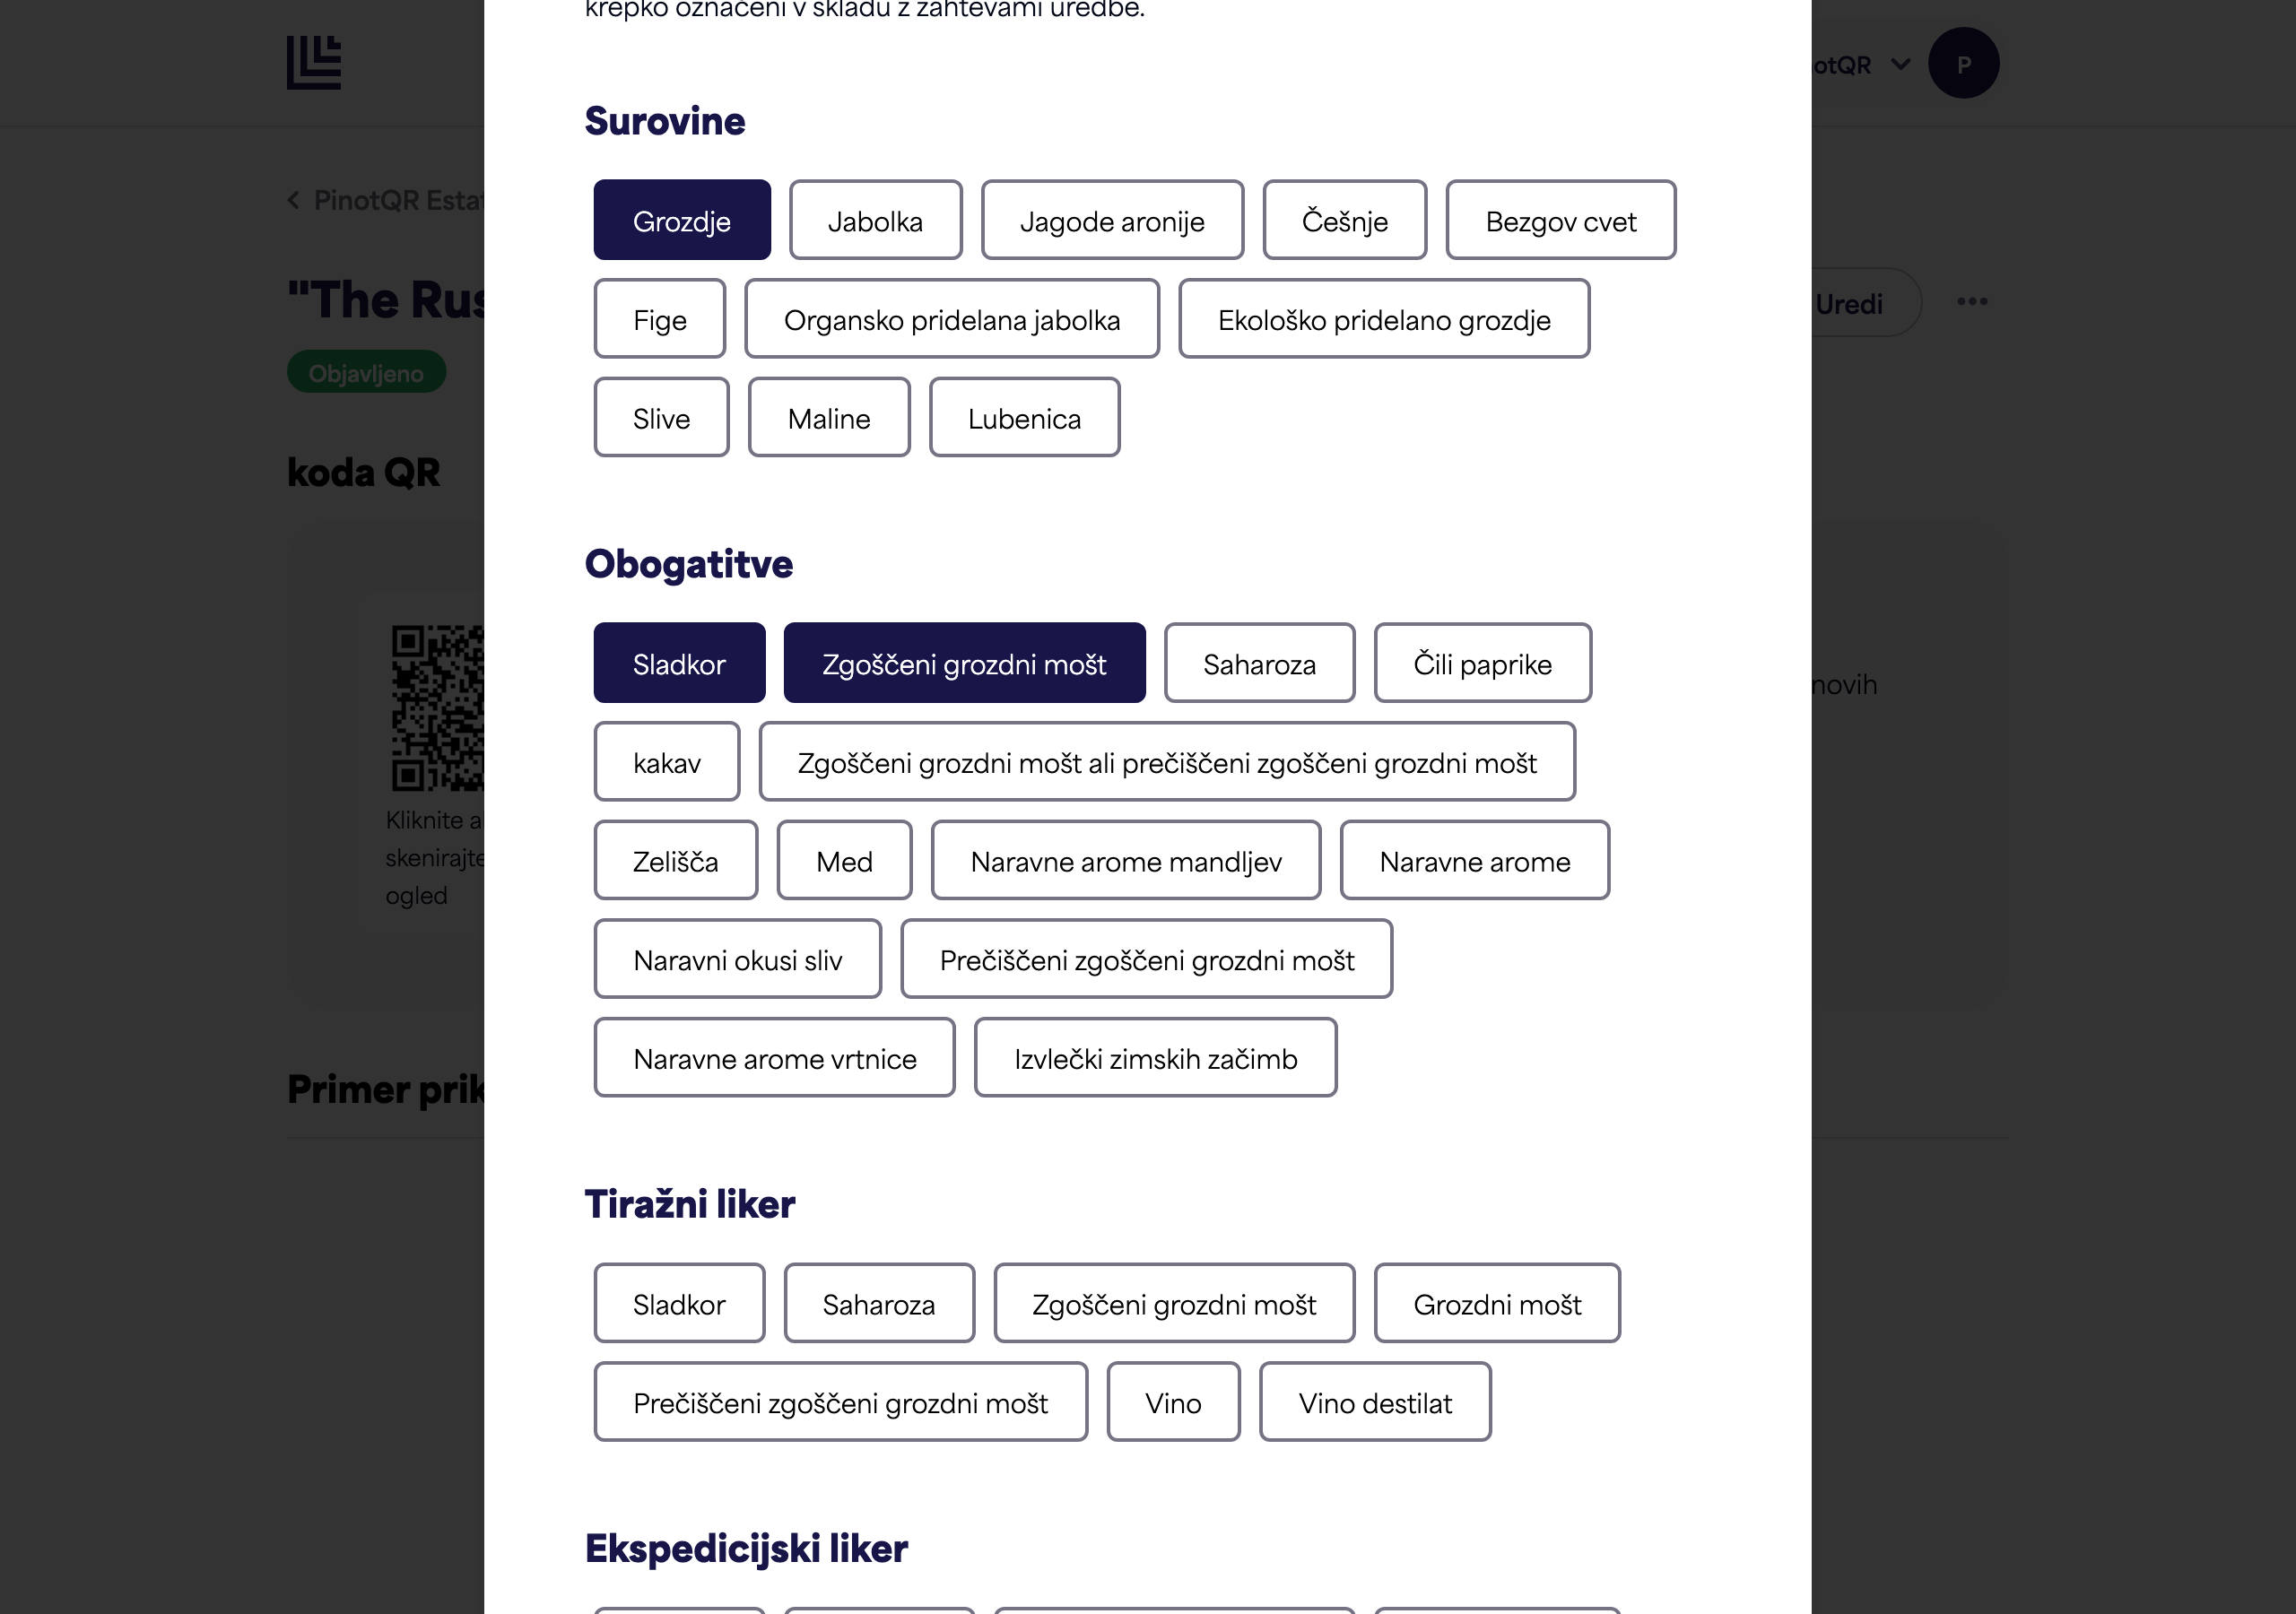The width and height of the screenshot is (2296, 1614).
Task: Choose Grozdni mošt in Tiražni liker
Action: [1497, 1303]
